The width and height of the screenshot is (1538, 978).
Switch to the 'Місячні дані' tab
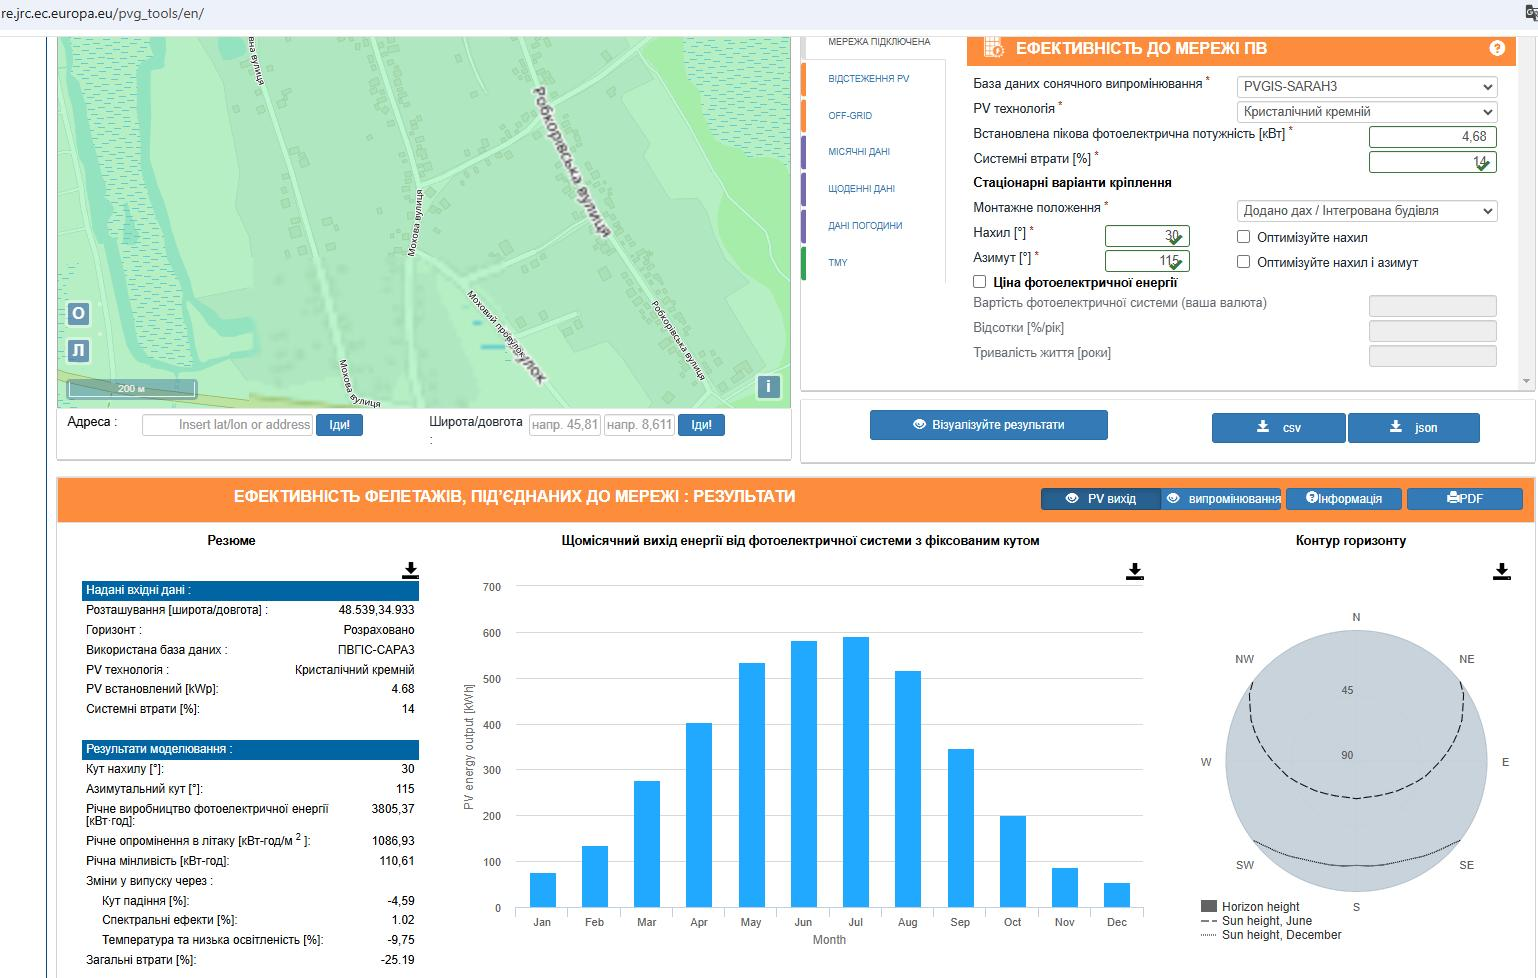(859, 152)
